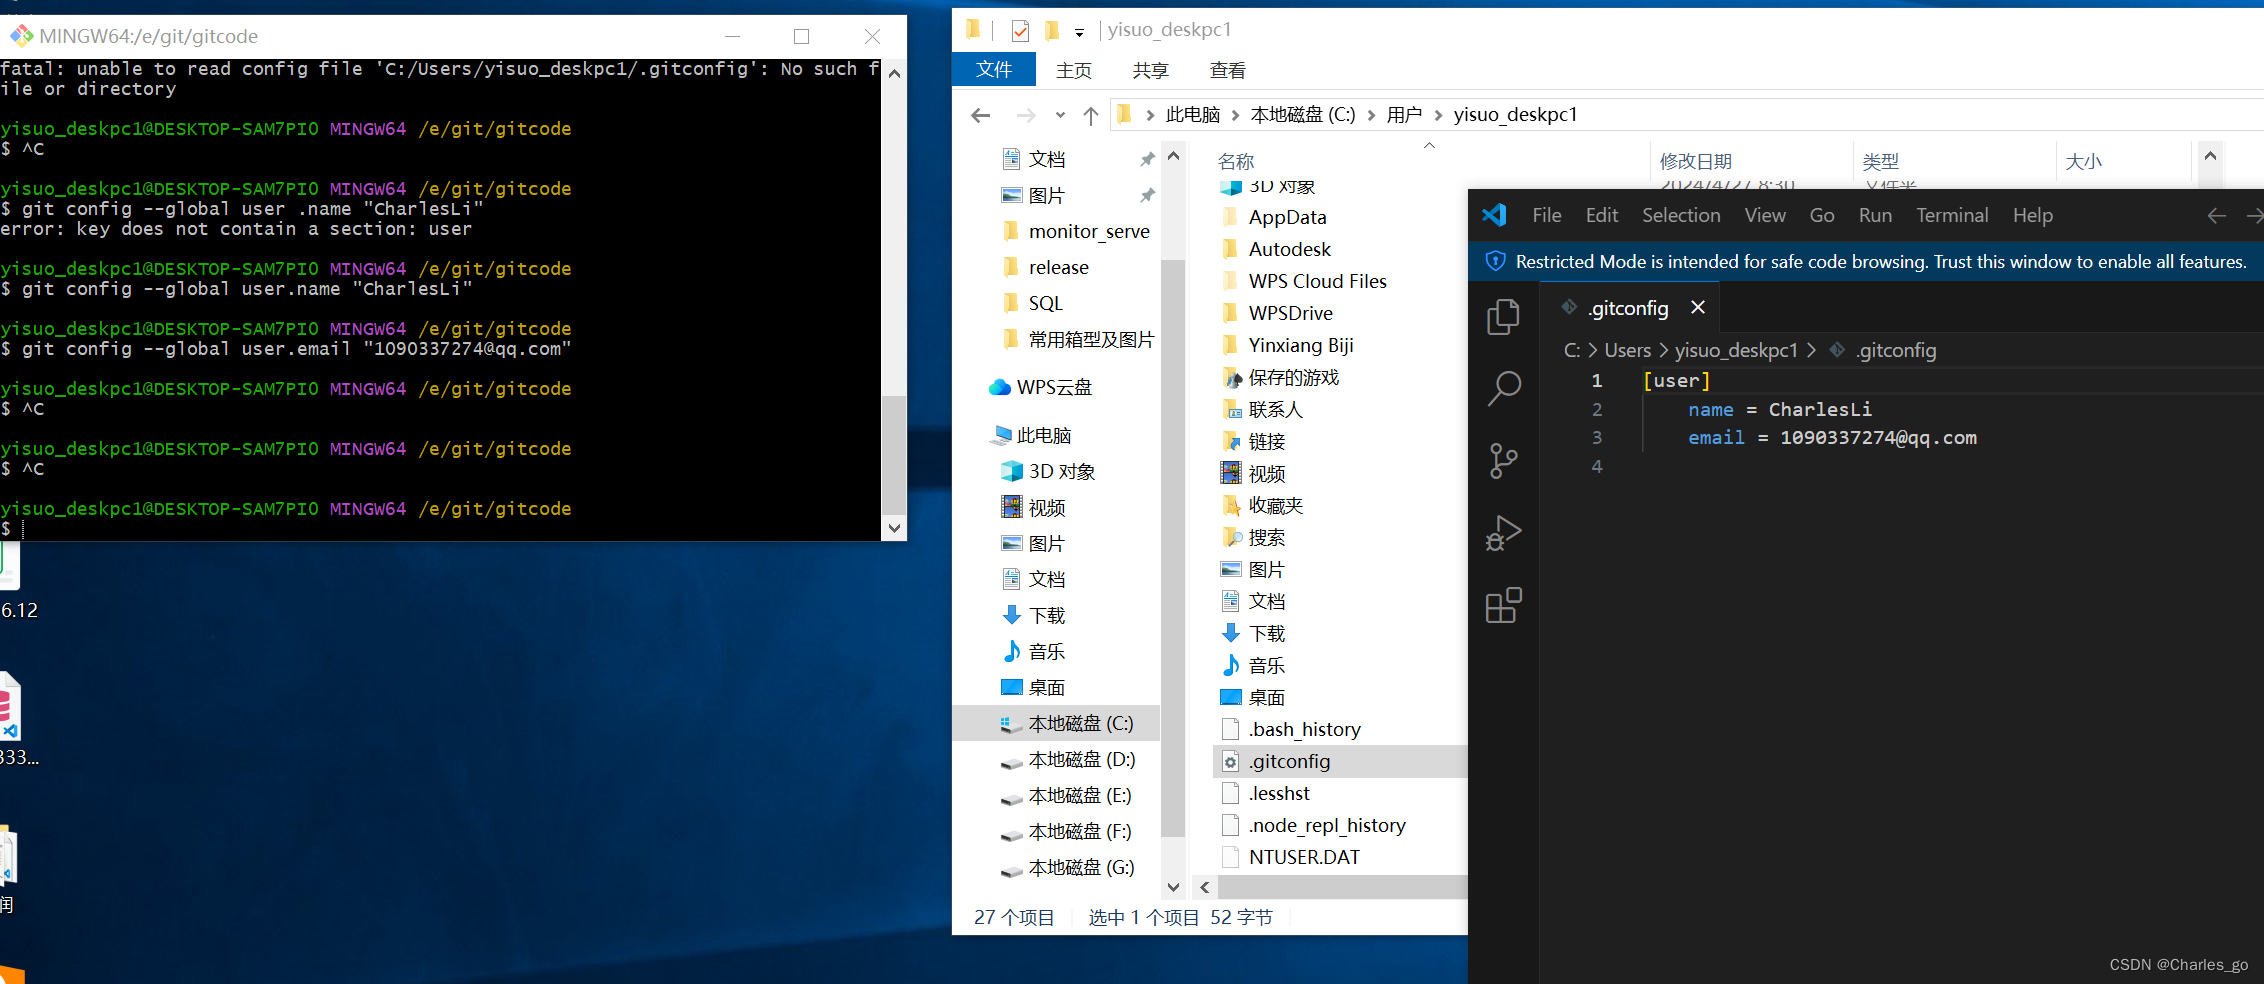This screenshot has width=2264, height=984.
Task: Select 本地磁盘 (E:) in navigation pane
Action: [1080, 795]
